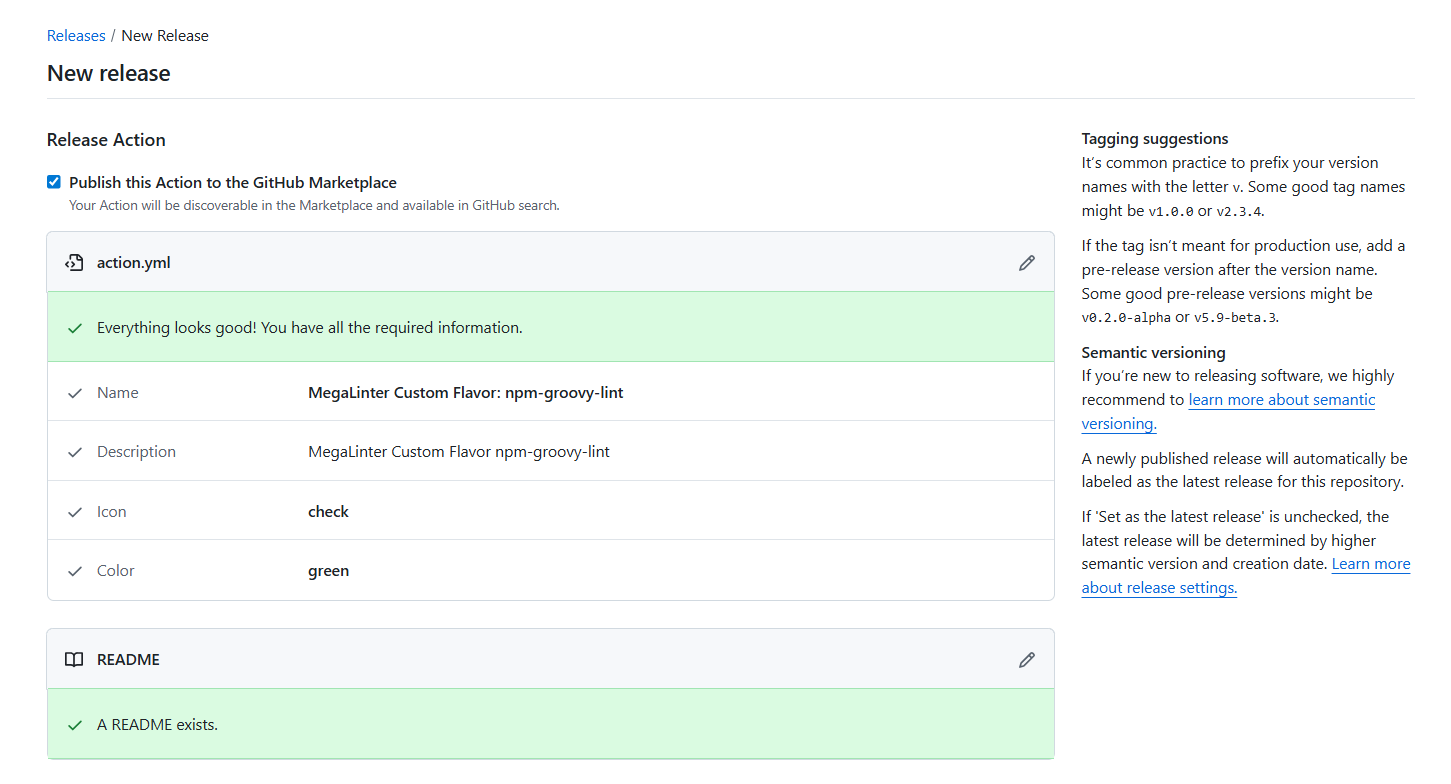Click the checkmark beside 'Everything looks good!'
Screen dimensions: 1451x784
74,328
